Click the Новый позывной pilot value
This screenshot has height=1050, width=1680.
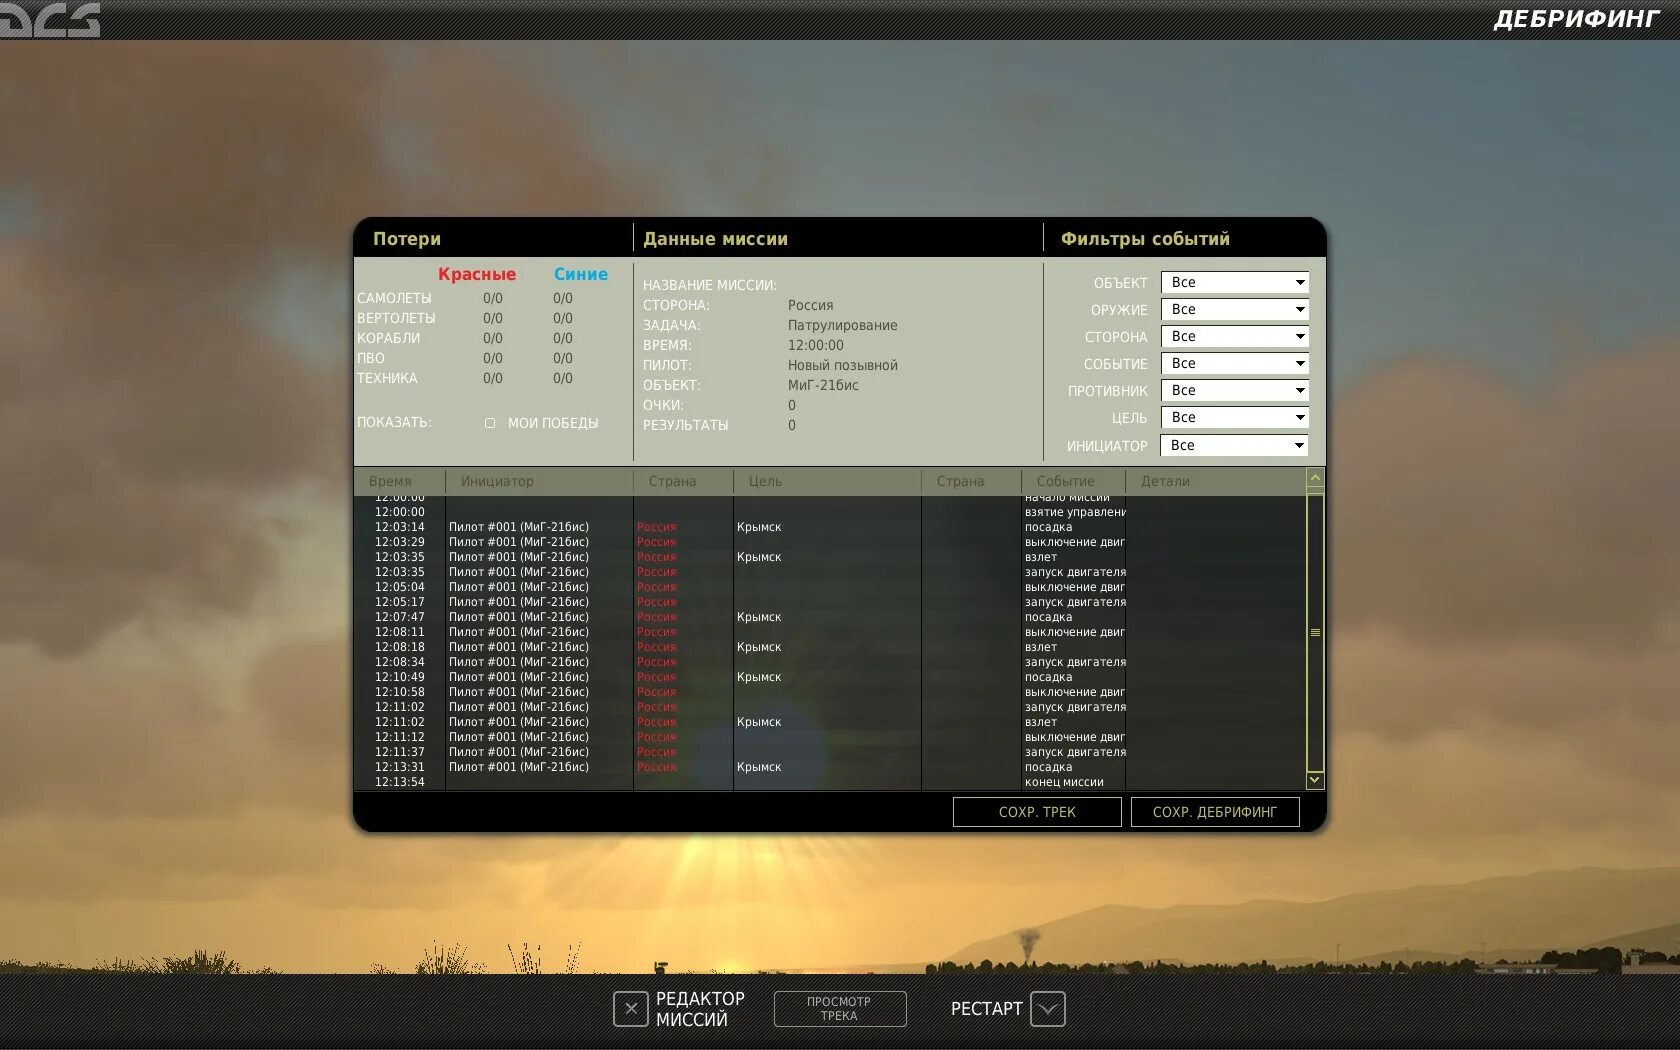pos(843,365)
